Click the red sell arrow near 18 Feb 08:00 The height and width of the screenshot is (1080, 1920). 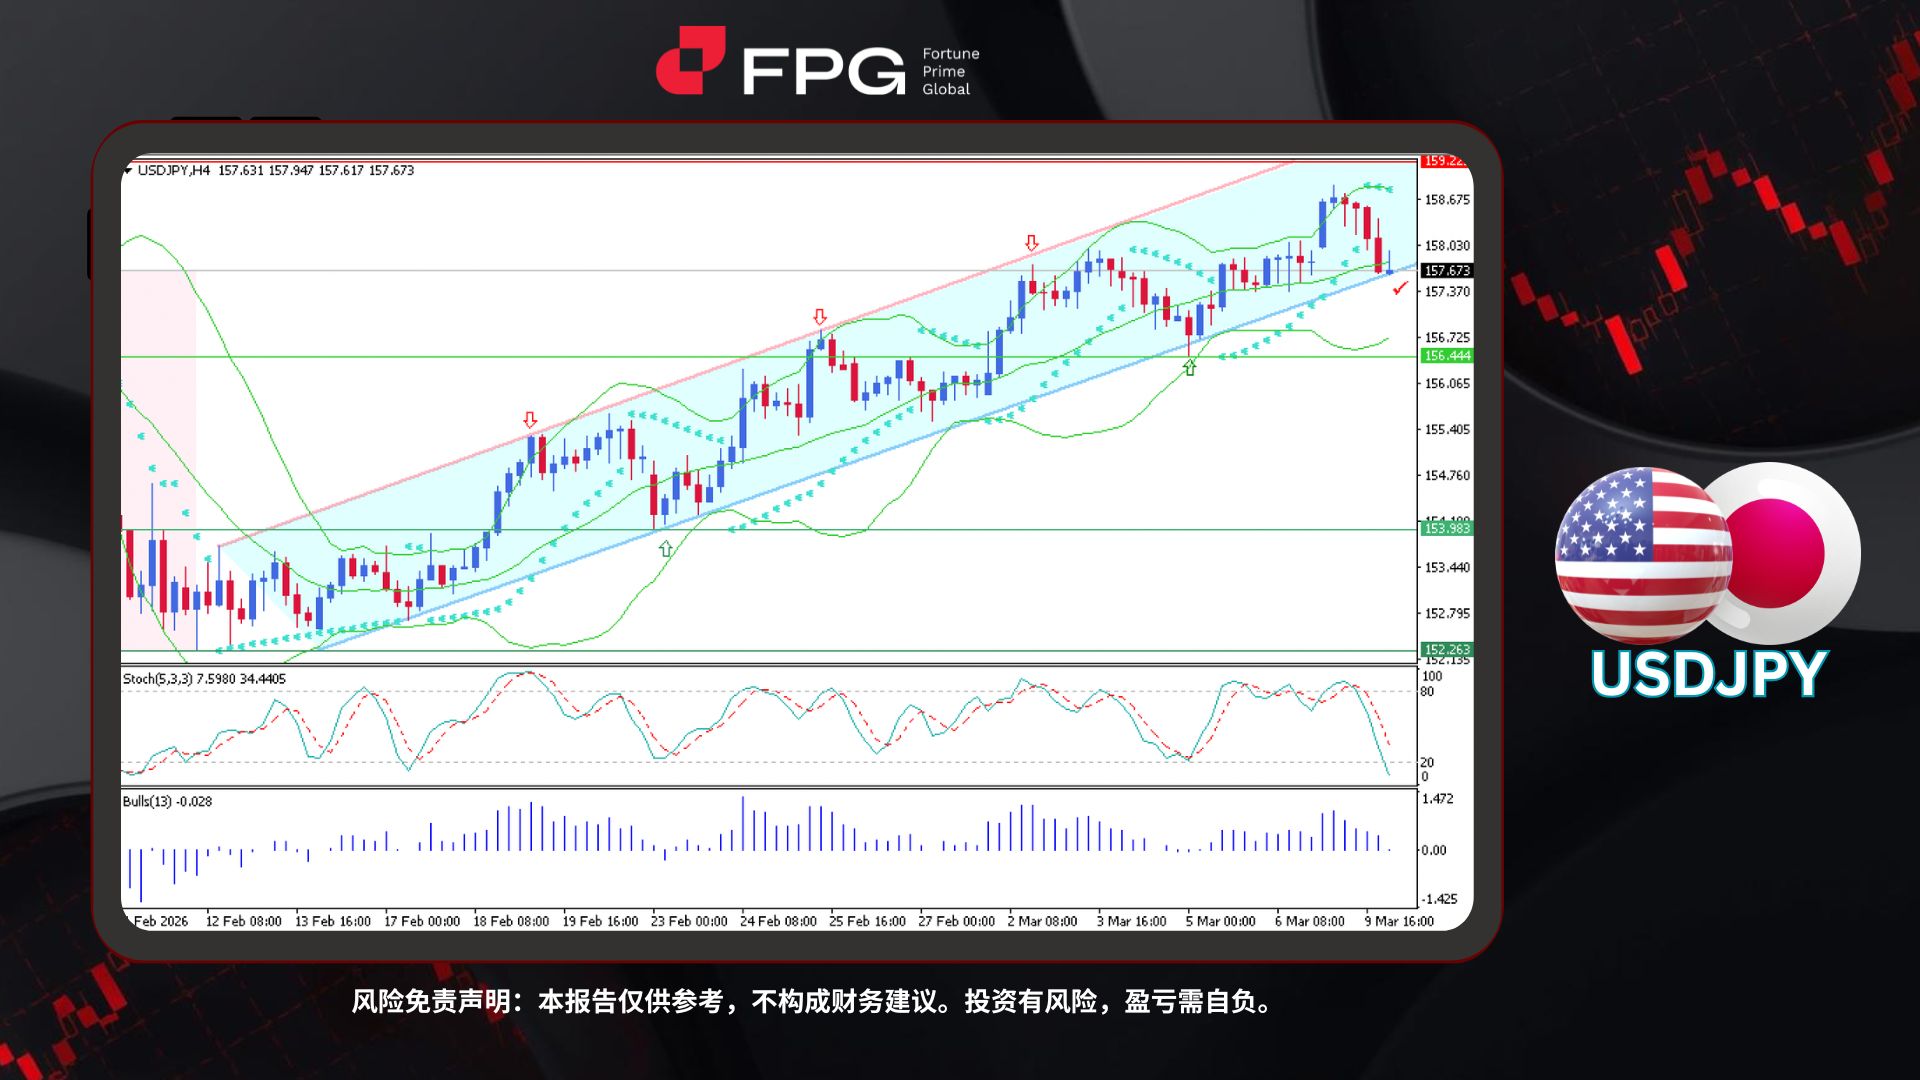coord(530,421)
